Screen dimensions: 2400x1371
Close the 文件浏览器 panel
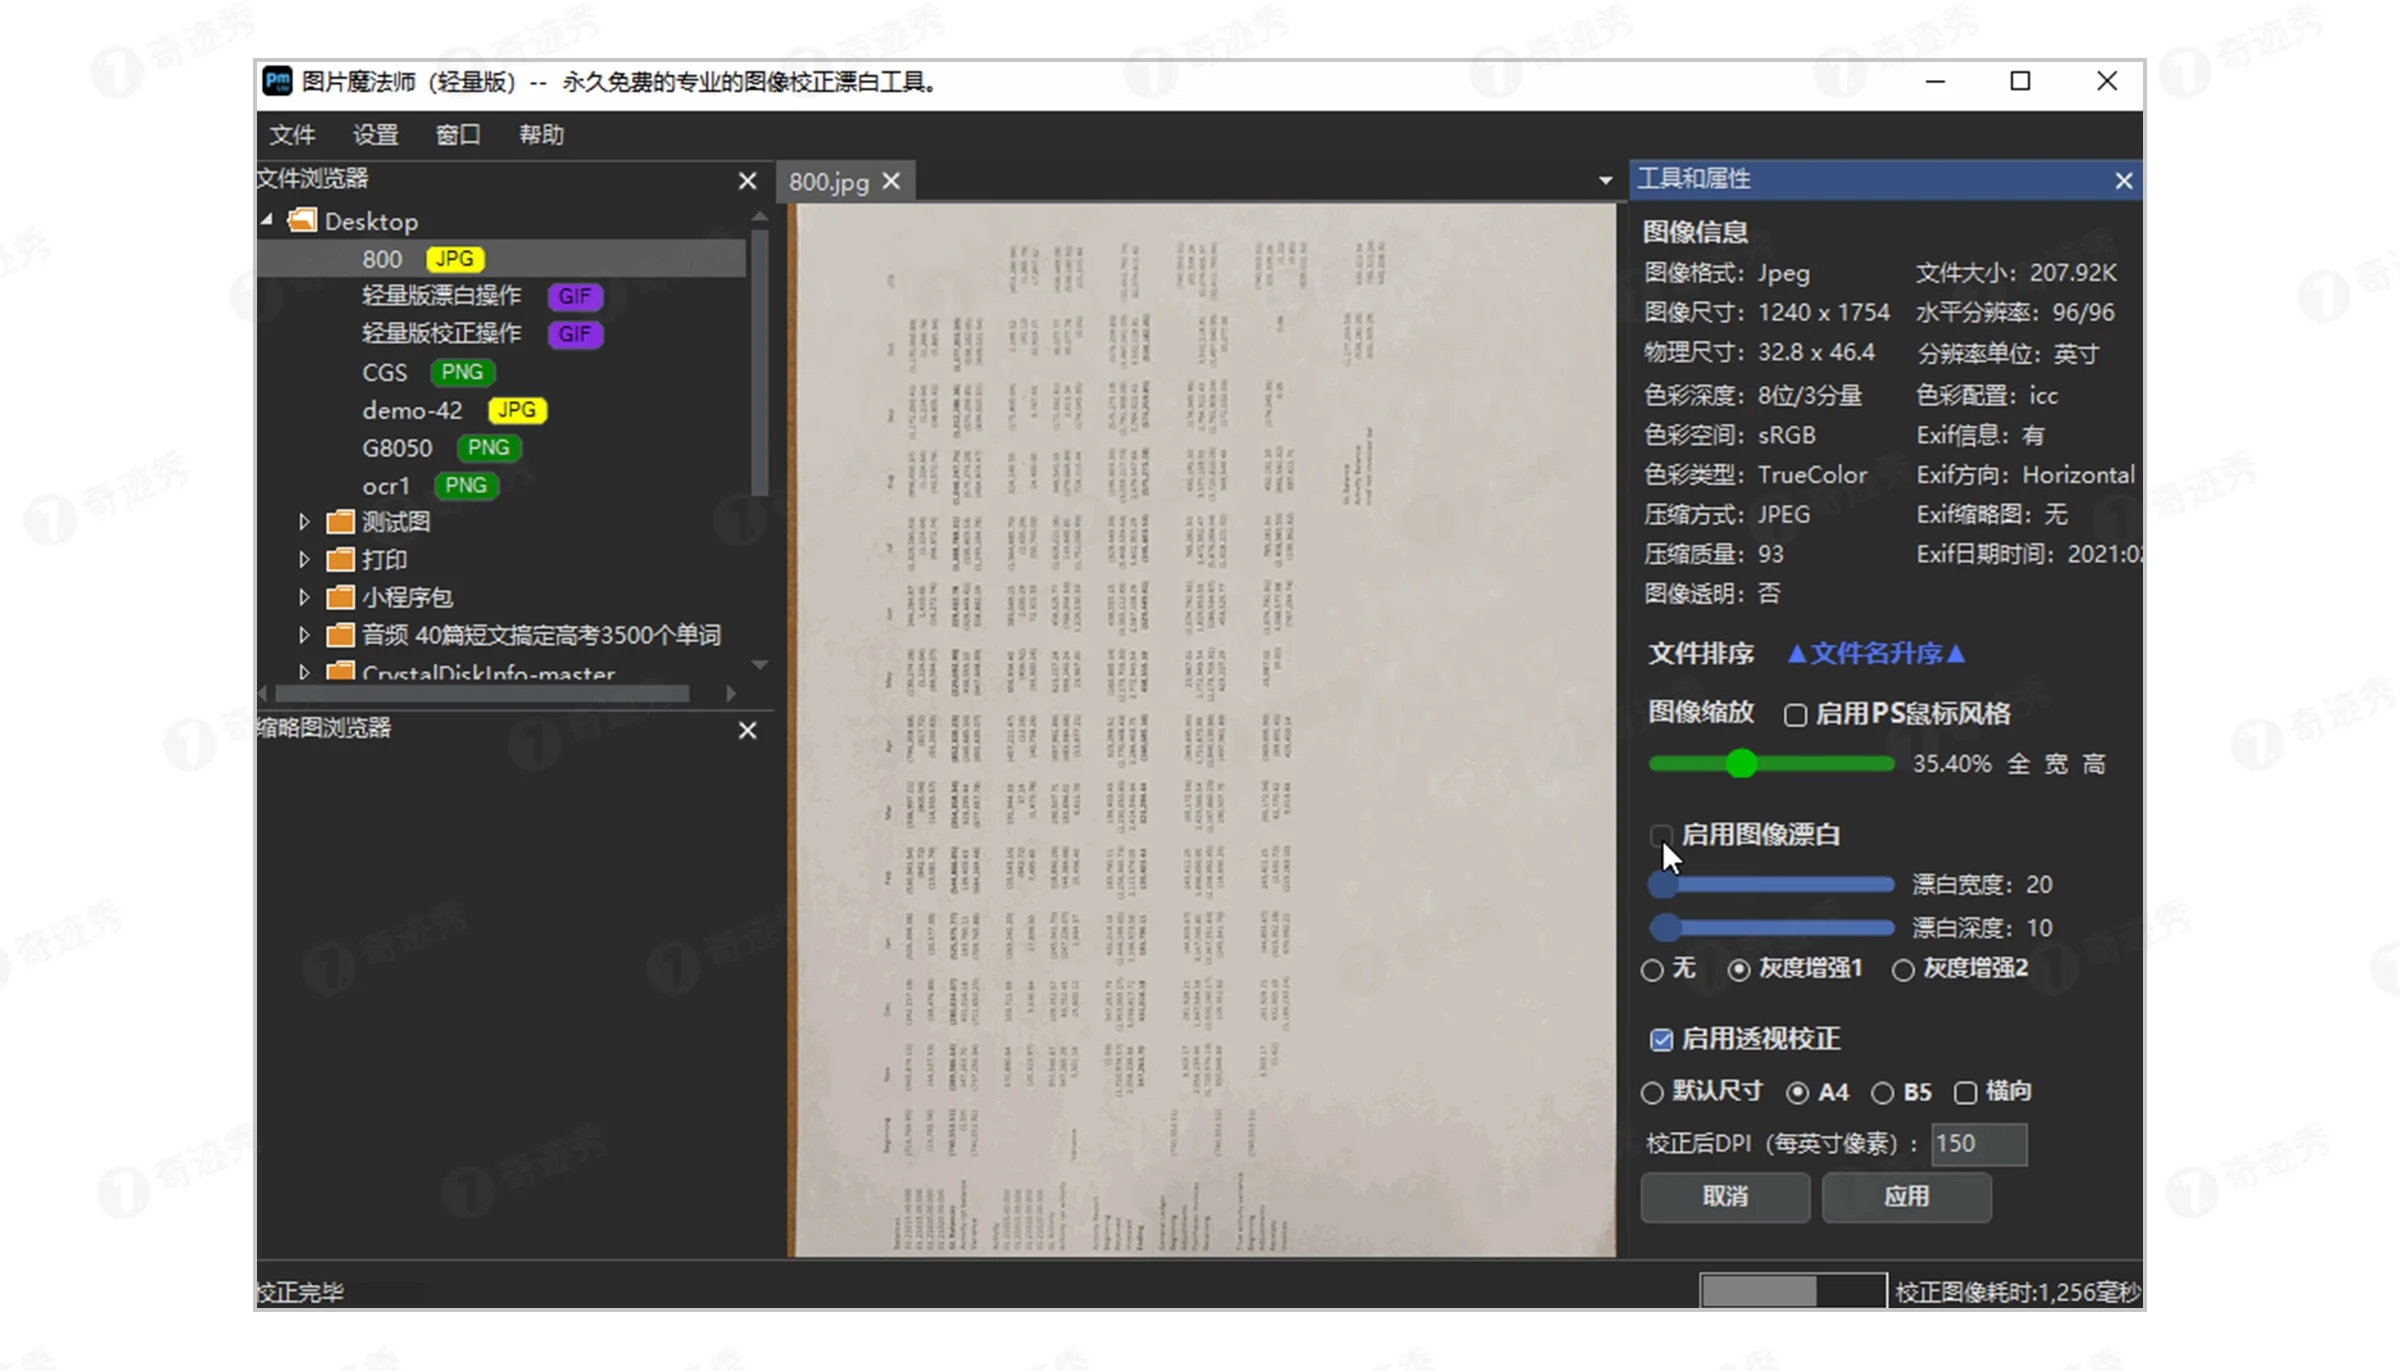click(x=747, y=180)
